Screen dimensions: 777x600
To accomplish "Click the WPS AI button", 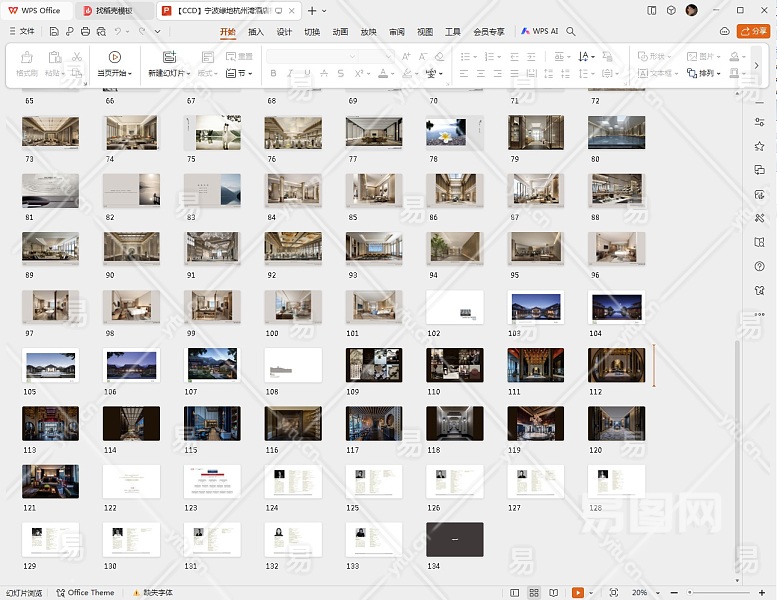I will click(540, 32).
